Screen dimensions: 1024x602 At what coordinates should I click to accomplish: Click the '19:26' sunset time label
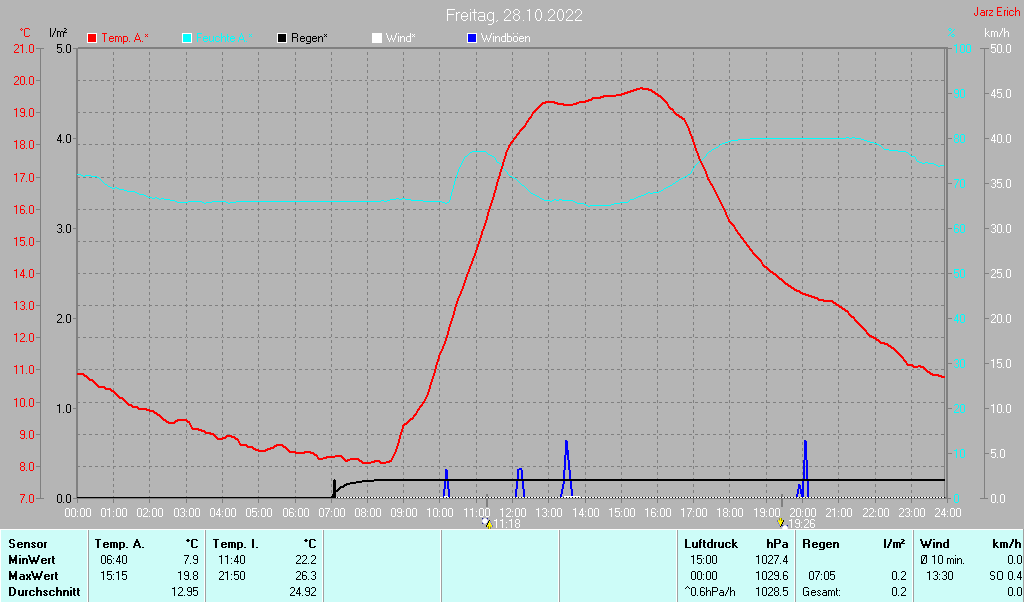pos(801,524)
